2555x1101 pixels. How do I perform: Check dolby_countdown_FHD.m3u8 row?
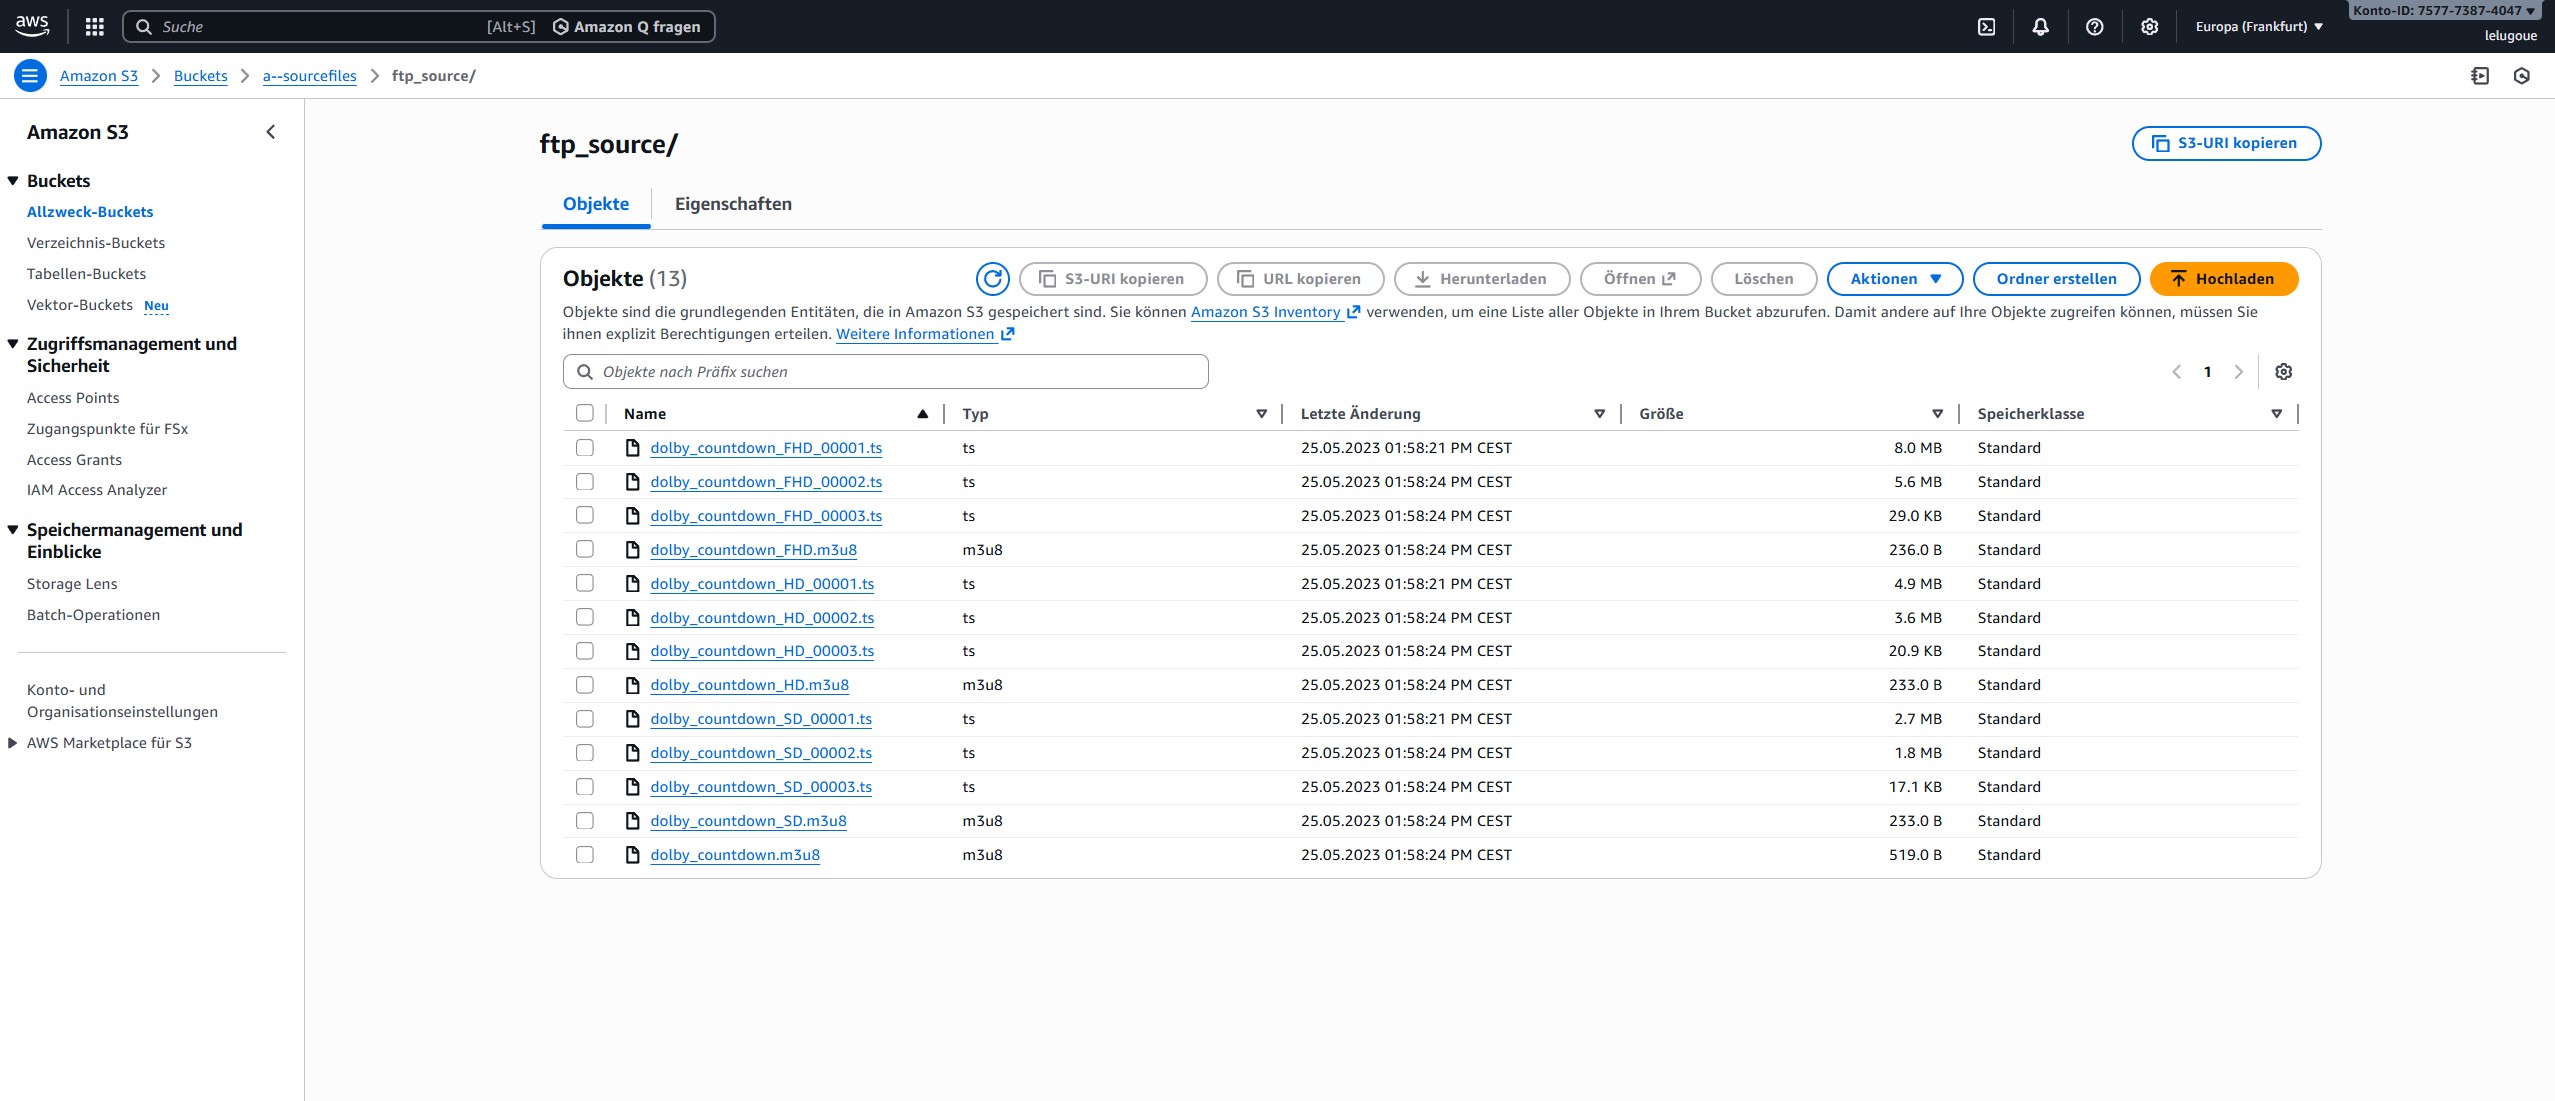click(585, 549)
